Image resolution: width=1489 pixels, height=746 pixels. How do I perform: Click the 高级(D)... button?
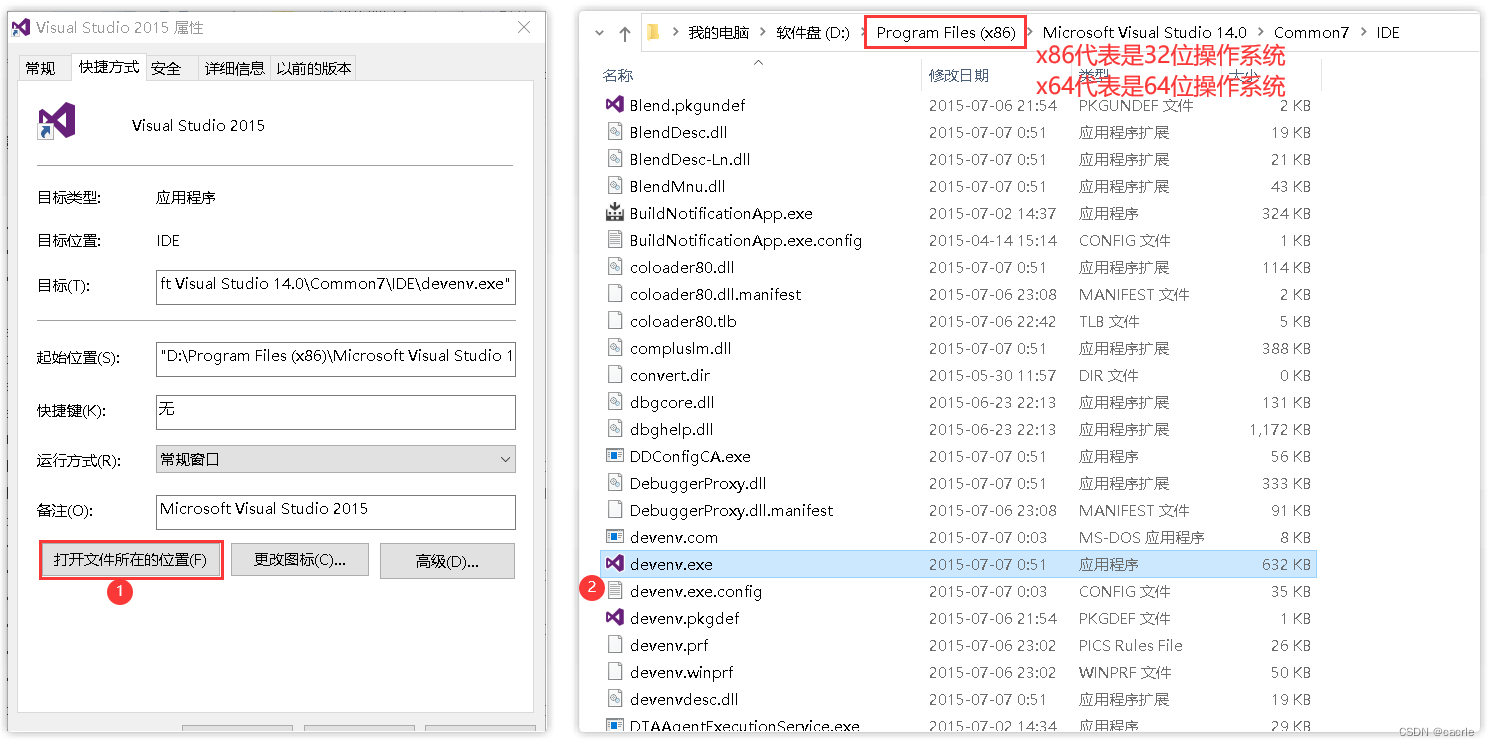pyautogui.click(x=447, y=561)
